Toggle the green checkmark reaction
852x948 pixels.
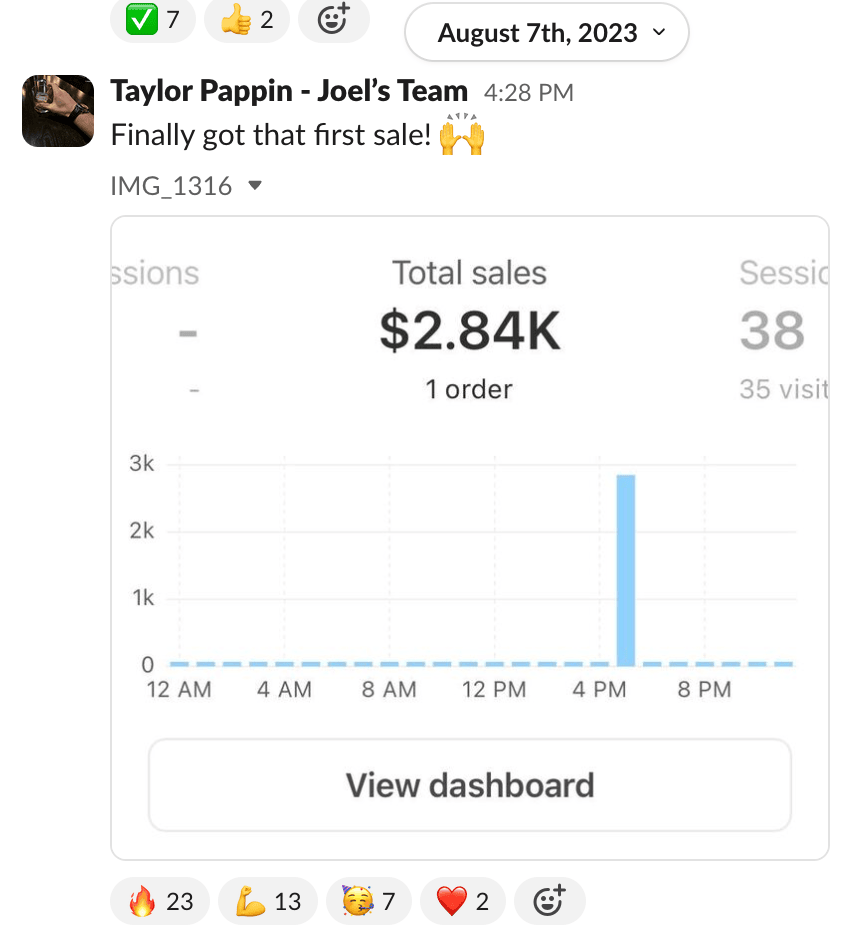click(x=152, y=19)
